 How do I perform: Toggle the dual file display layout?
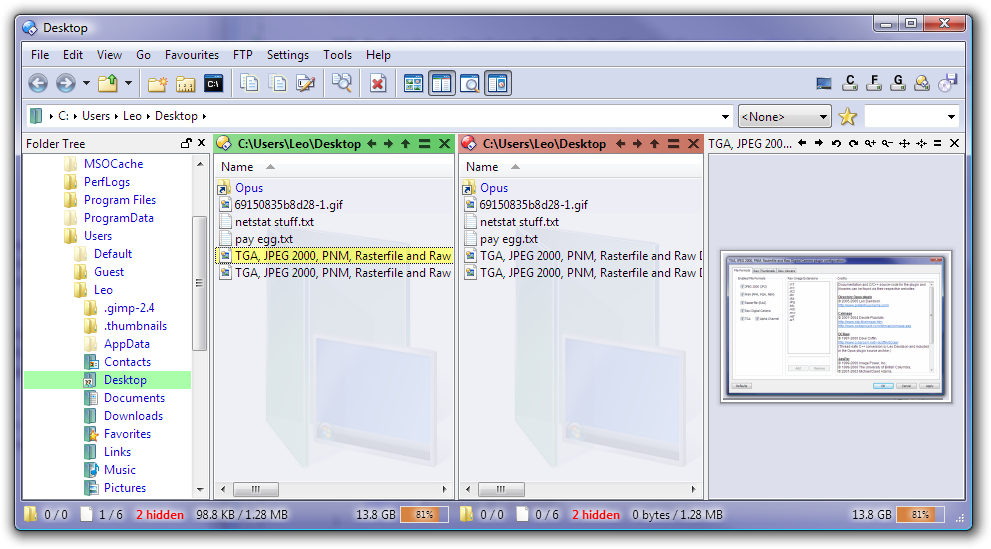[x=442, y=84]
